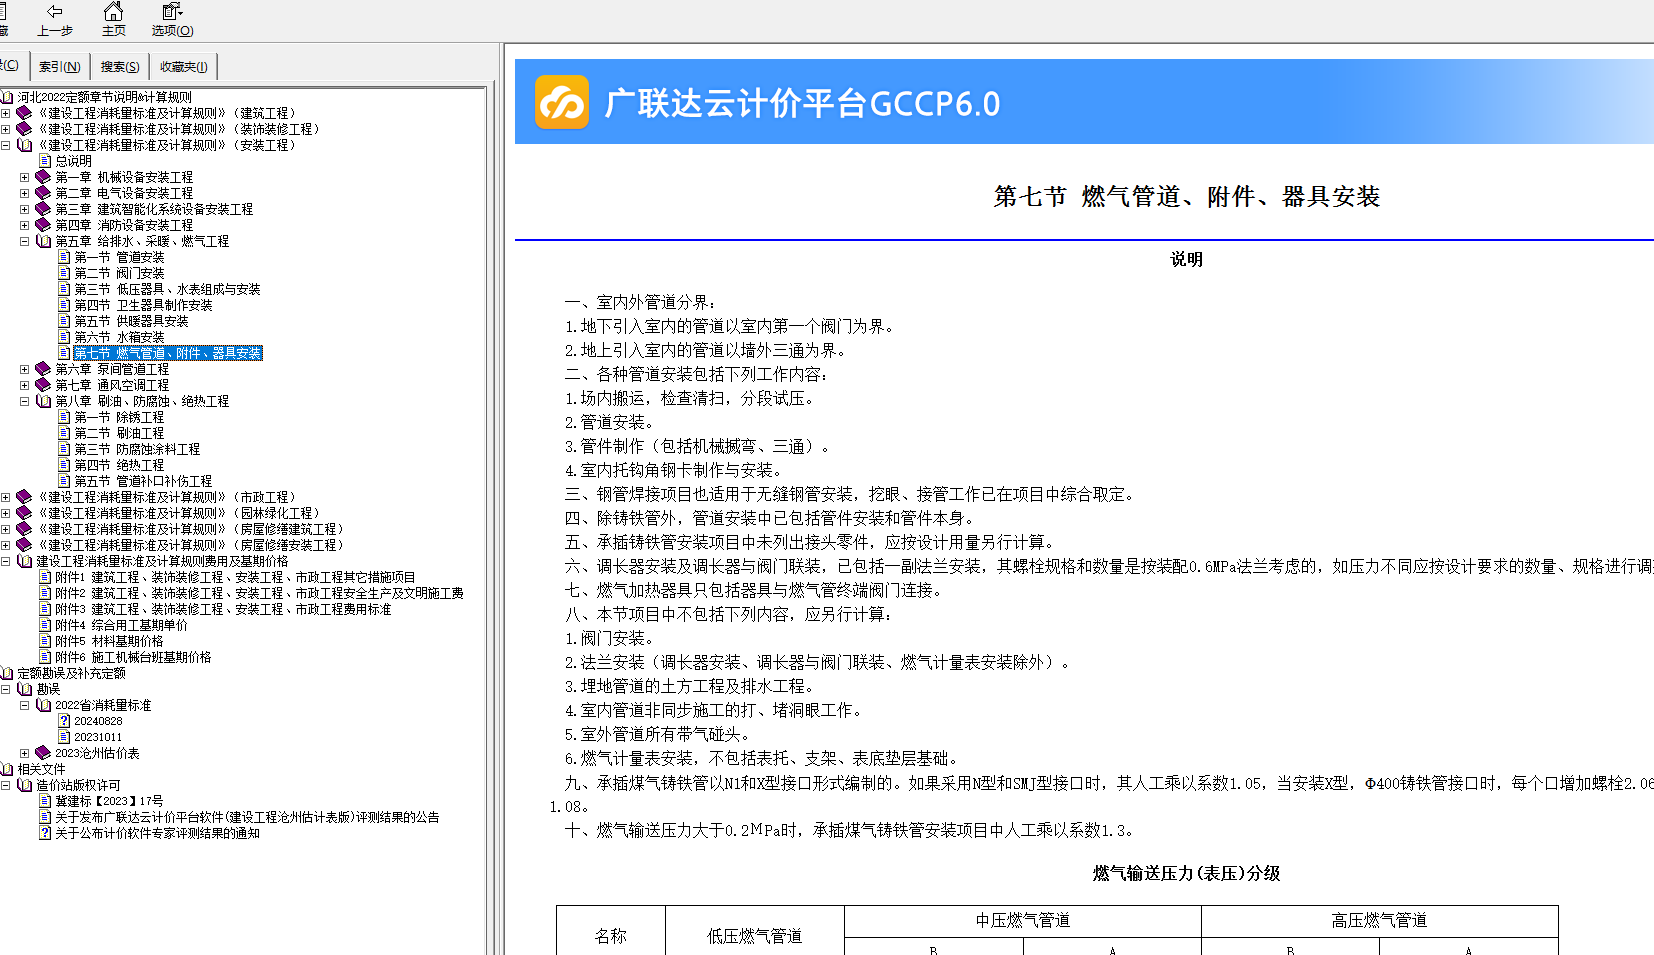1654x955 pixels.
Task: Click the book icon of 第七章 通风空调工程
Action: tap(43, 385)
